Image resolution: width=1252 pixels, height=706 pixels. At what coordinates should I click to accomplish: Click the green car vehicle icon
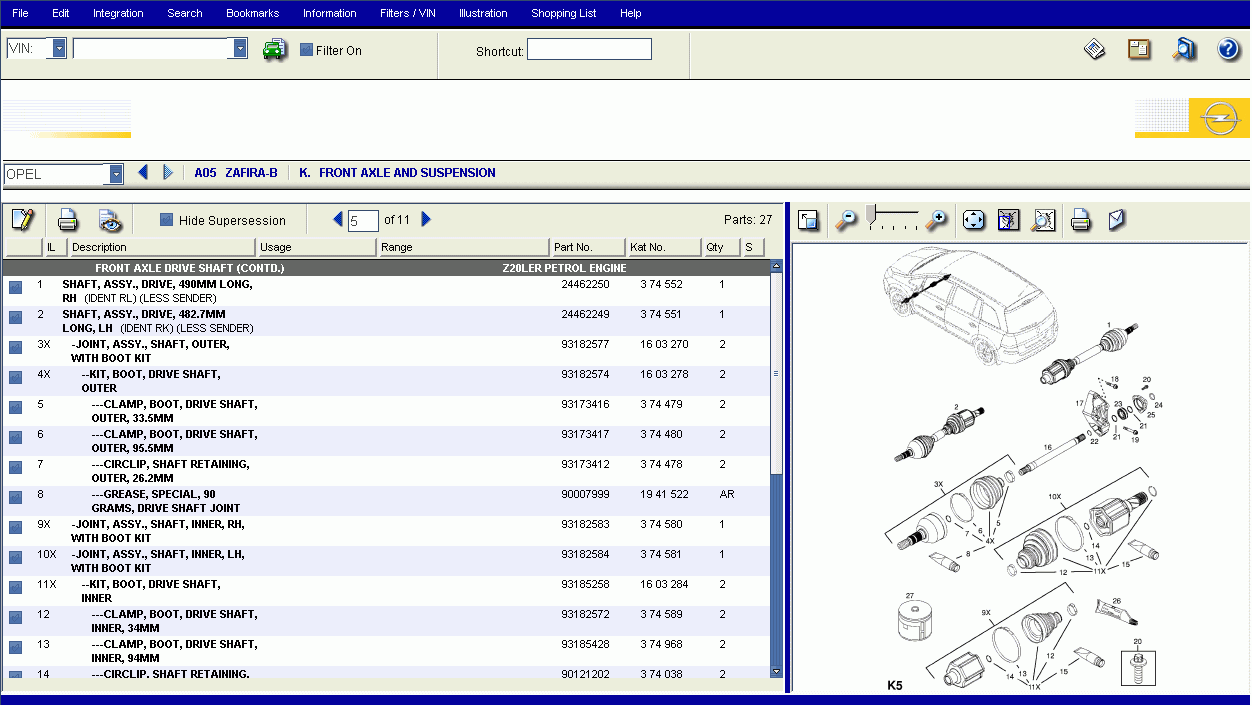(274, 49)
